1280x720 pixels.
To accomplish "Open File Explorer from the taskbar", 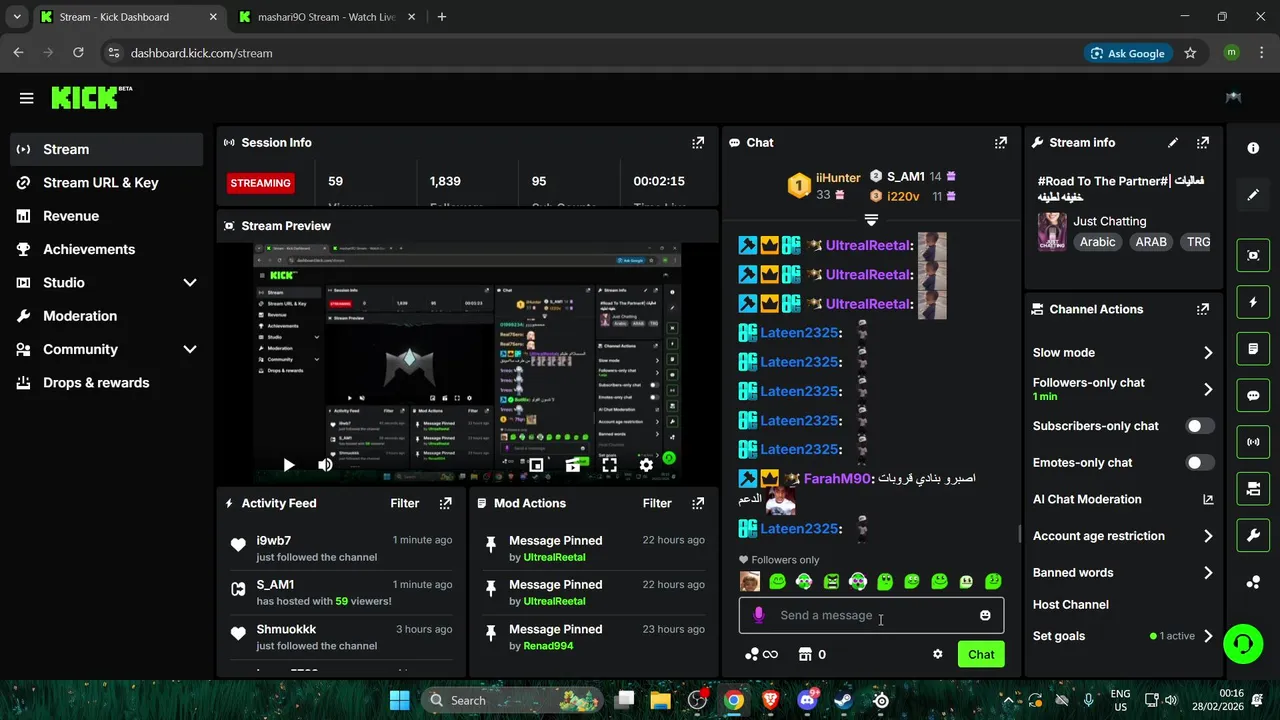I will pyautogui.click(x=661, y=700).
